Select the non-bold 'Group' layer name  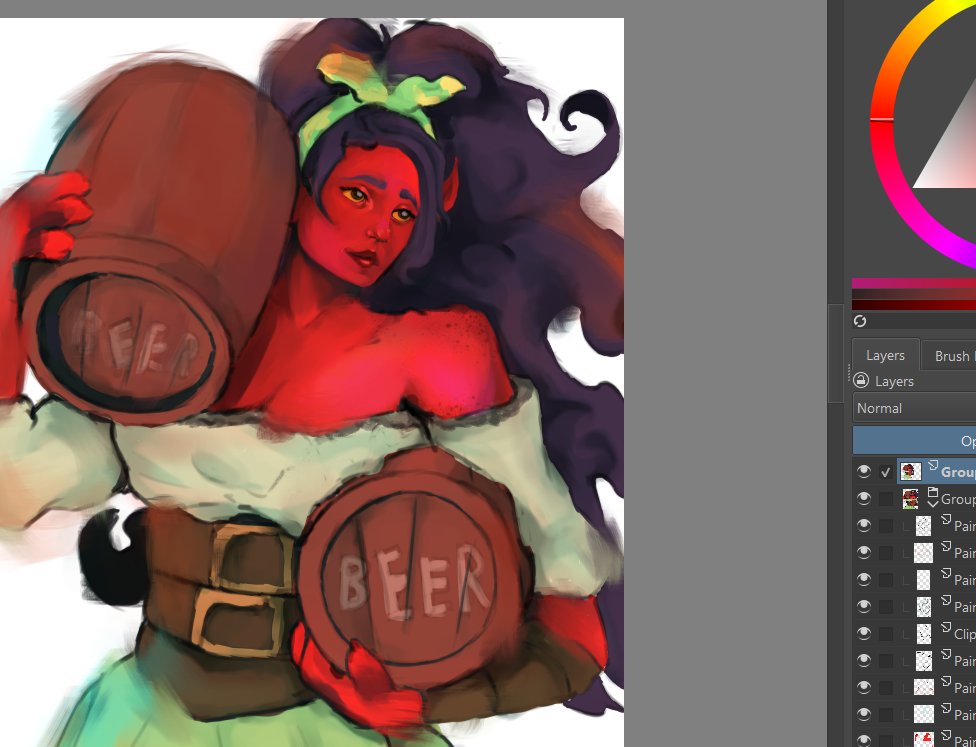958,499
